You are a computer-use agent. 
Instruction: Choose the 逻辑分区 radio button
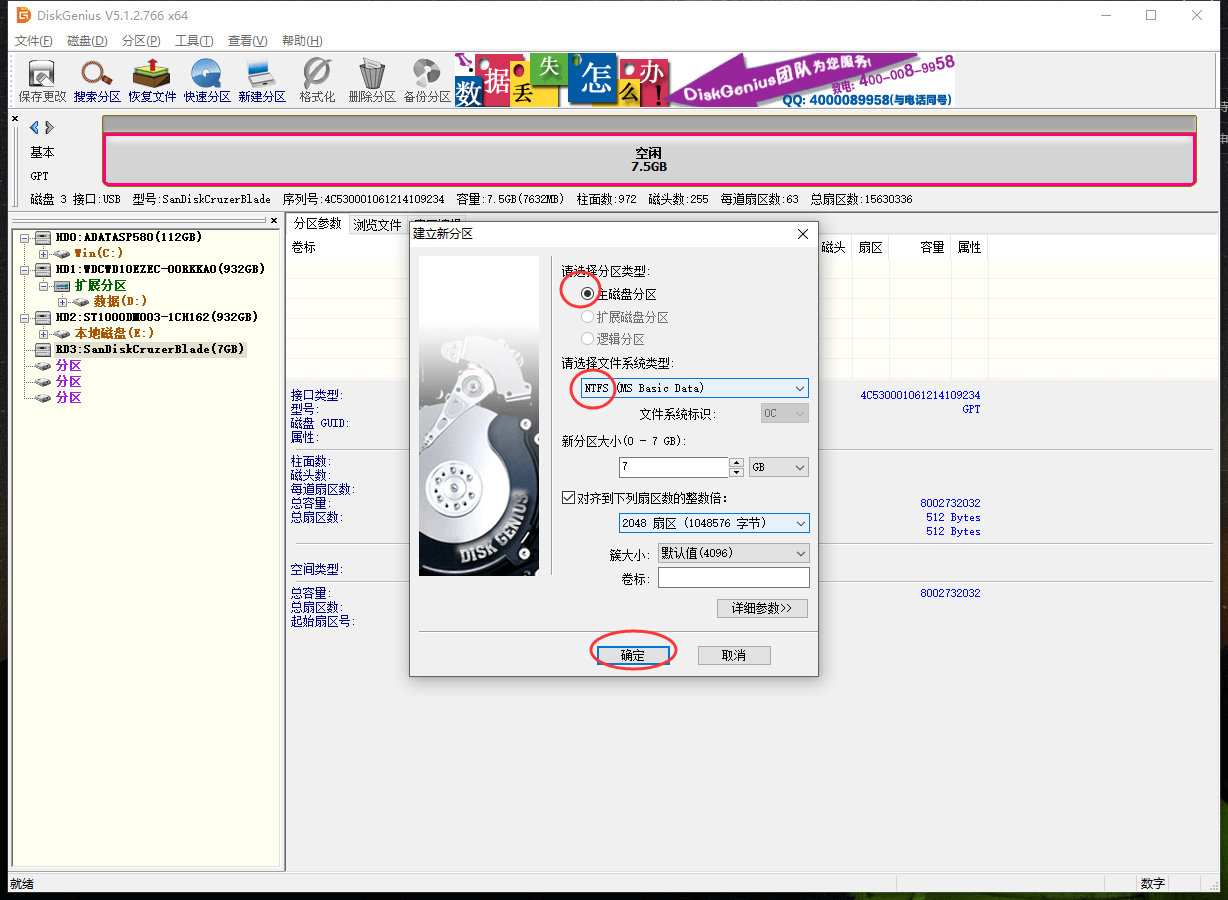(x=587, y=338)
